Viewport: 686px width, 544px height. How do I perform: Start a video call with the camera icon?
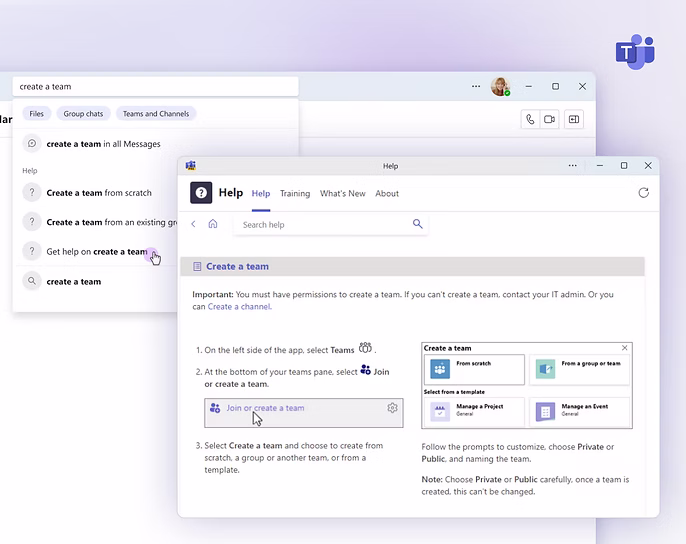(x=550, y=119)
